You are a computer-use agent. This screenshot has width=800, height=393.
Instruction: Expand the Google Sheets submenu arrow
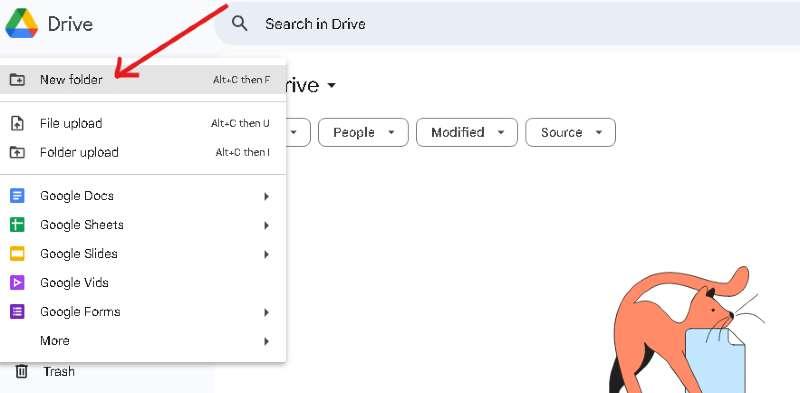coord(266,225)
